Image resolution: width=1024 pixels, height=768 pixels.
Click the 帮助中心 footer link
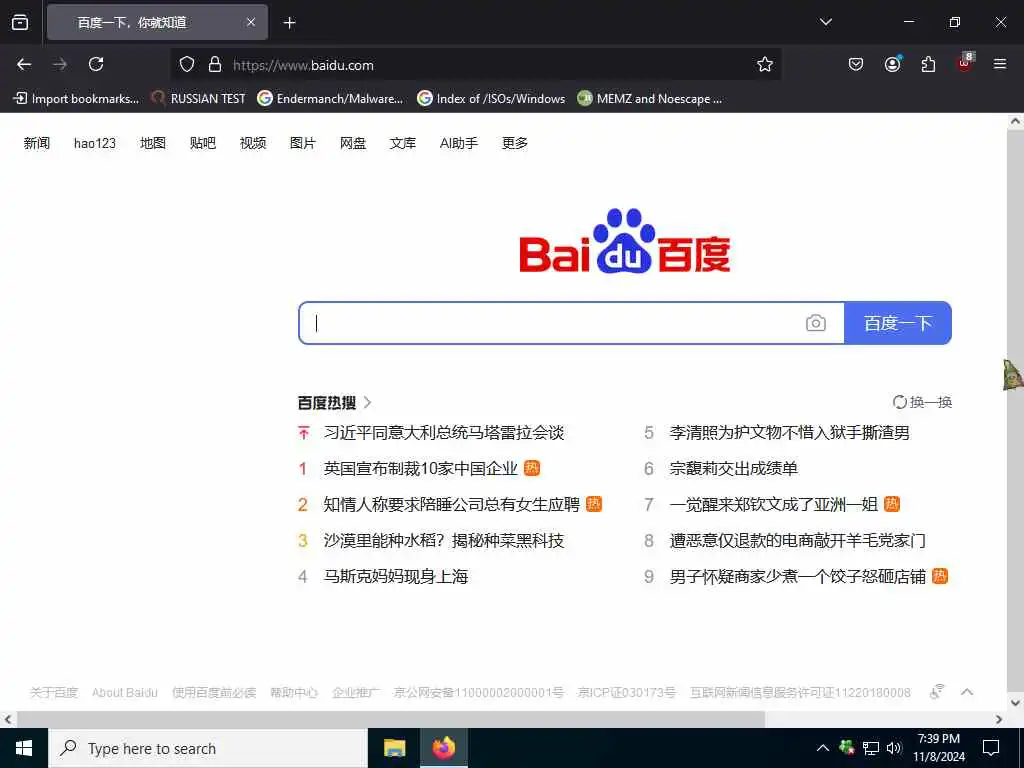point(294,692)
